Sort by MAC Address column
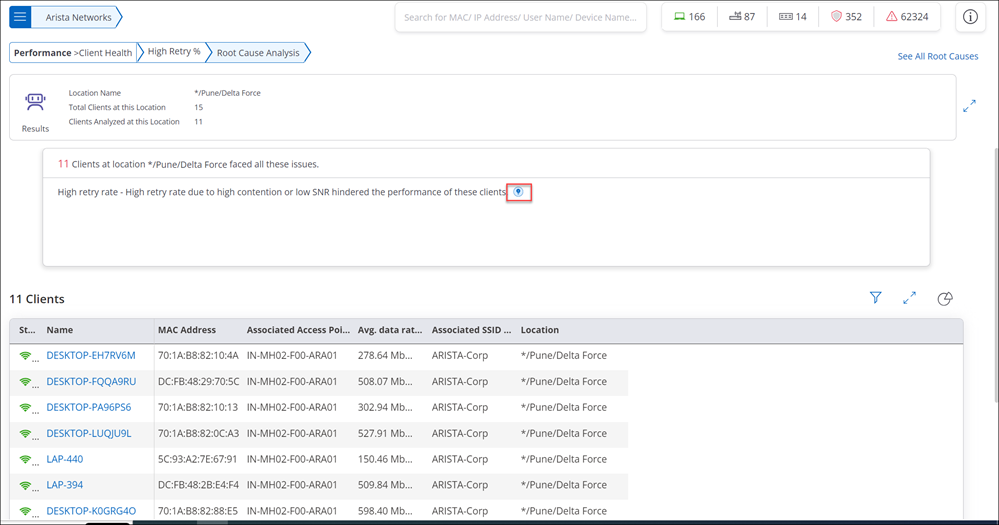Viewport: 999px width, 525px height. click(187, 330)
